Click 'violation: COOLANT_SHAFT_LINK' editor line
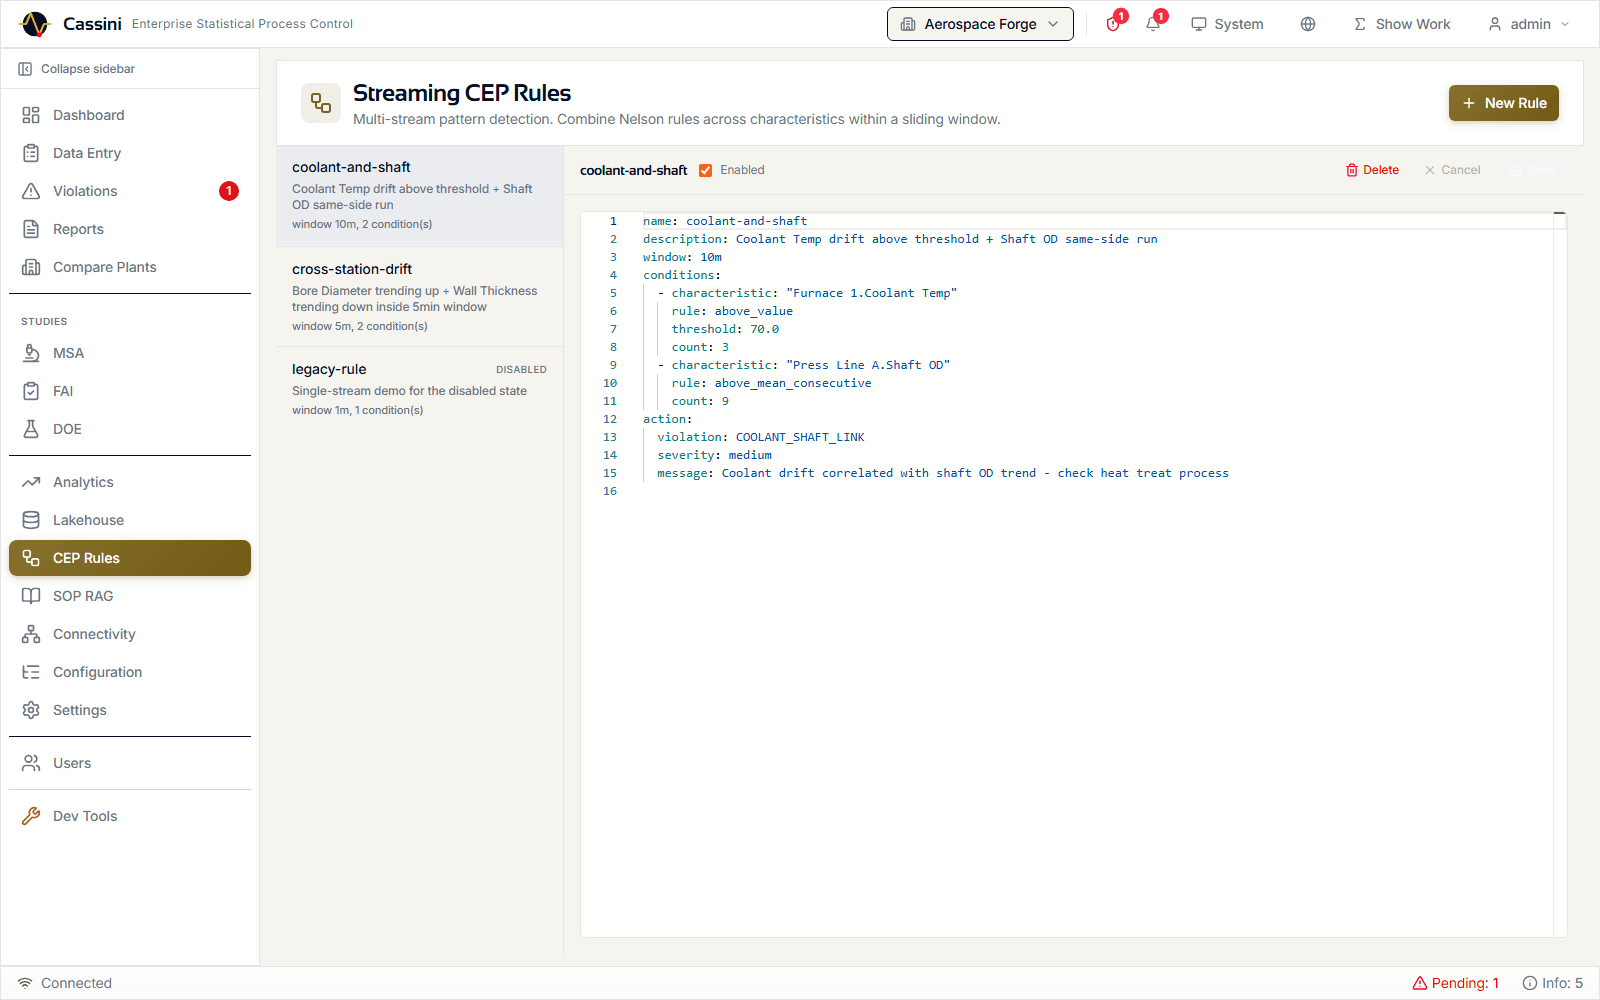The image size is (1600, 1000). coord(761,437)
